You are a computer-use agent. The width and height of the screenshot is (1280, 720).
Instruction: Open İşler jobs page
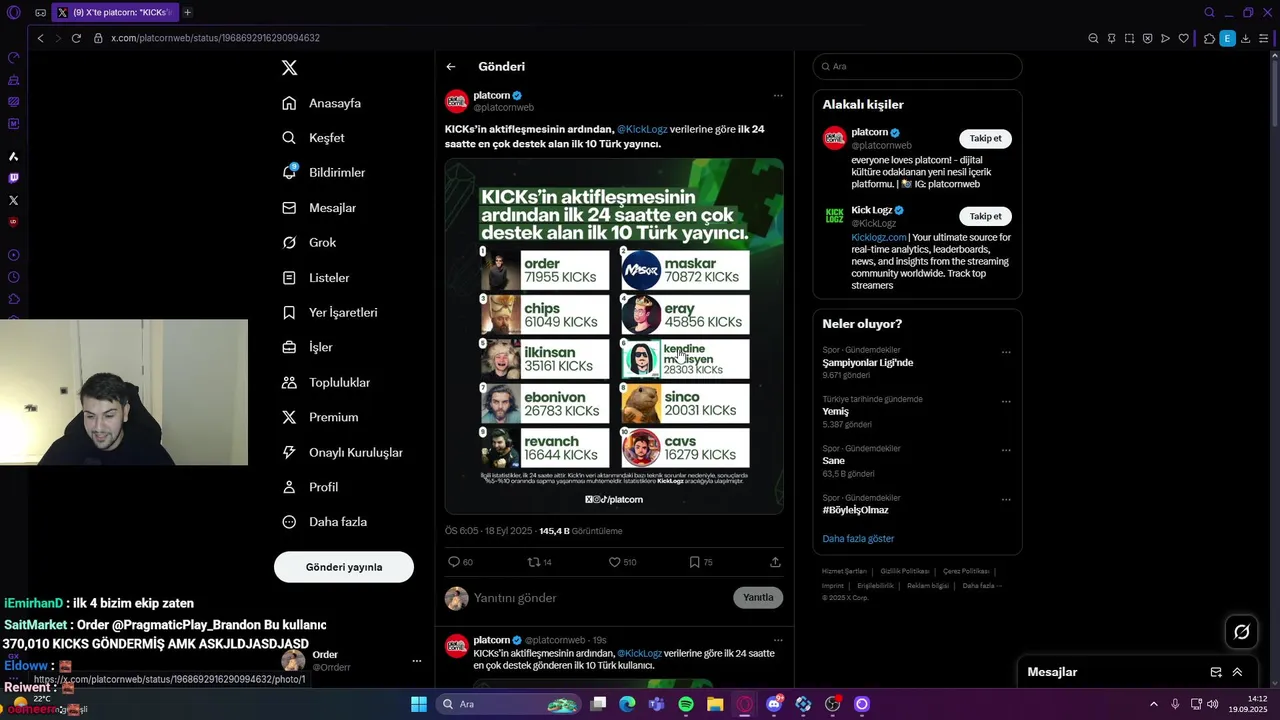(x=307, y=347)
